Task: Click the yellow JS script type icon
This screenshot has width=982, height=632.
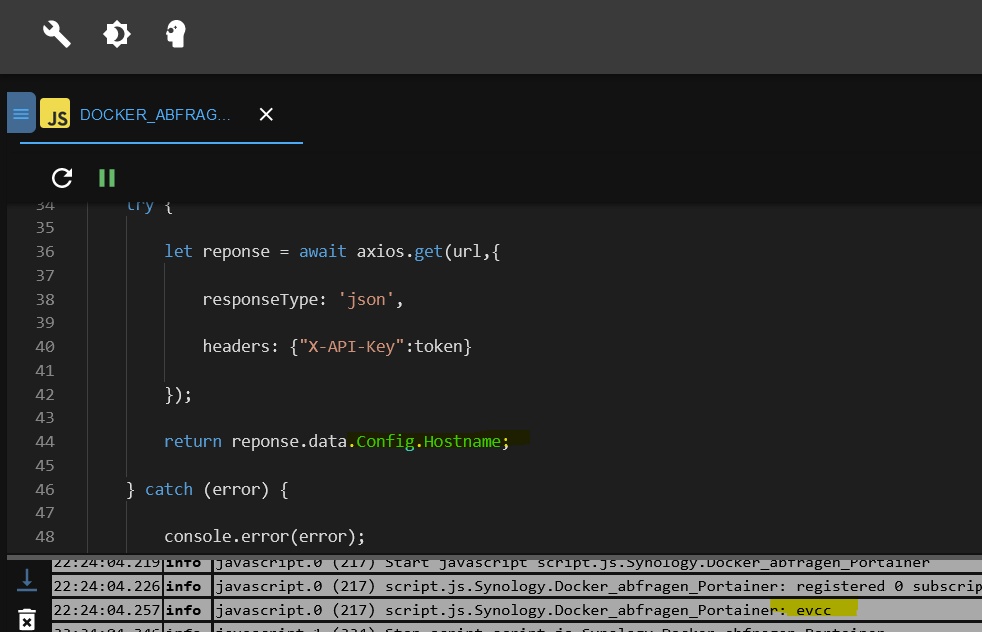Action: (55, 115)
